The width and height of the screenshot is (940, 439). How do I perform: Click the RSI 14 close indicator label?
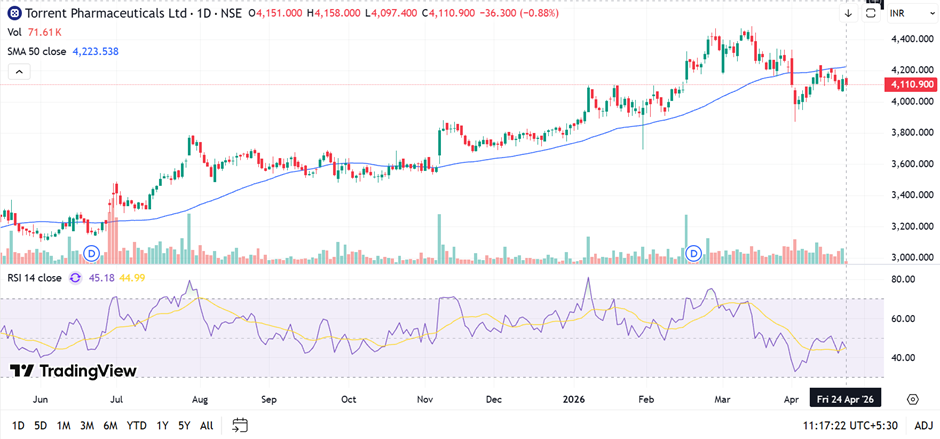point(35,277)
